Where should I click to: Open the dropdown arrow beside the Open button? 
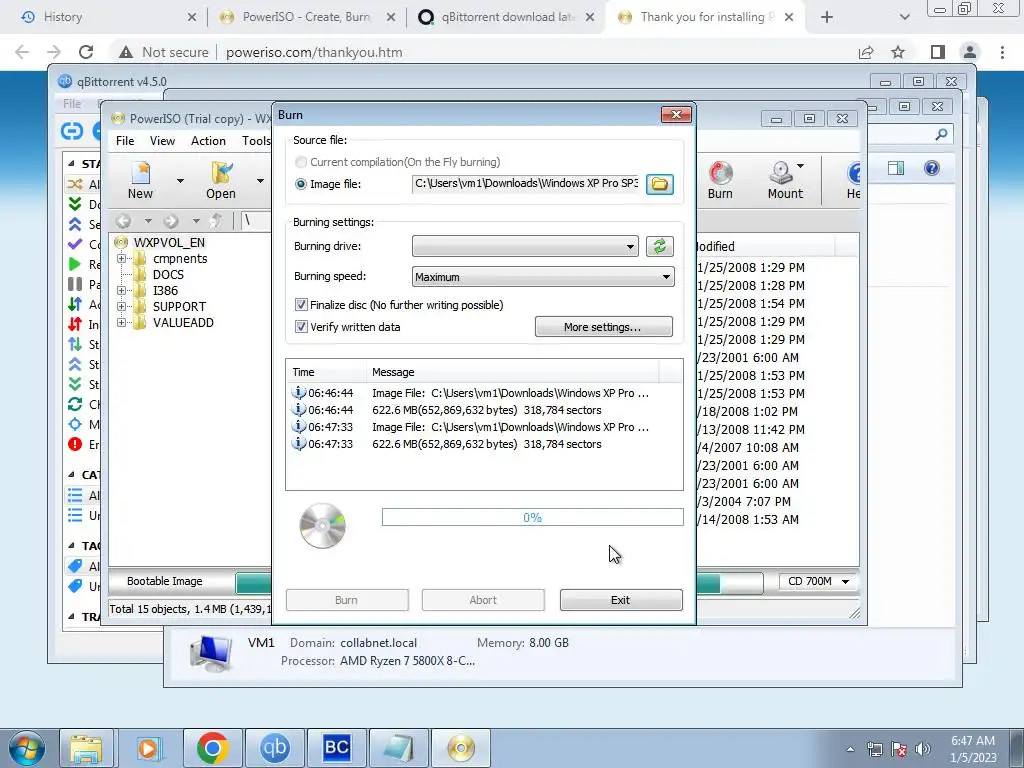(260, 181)
